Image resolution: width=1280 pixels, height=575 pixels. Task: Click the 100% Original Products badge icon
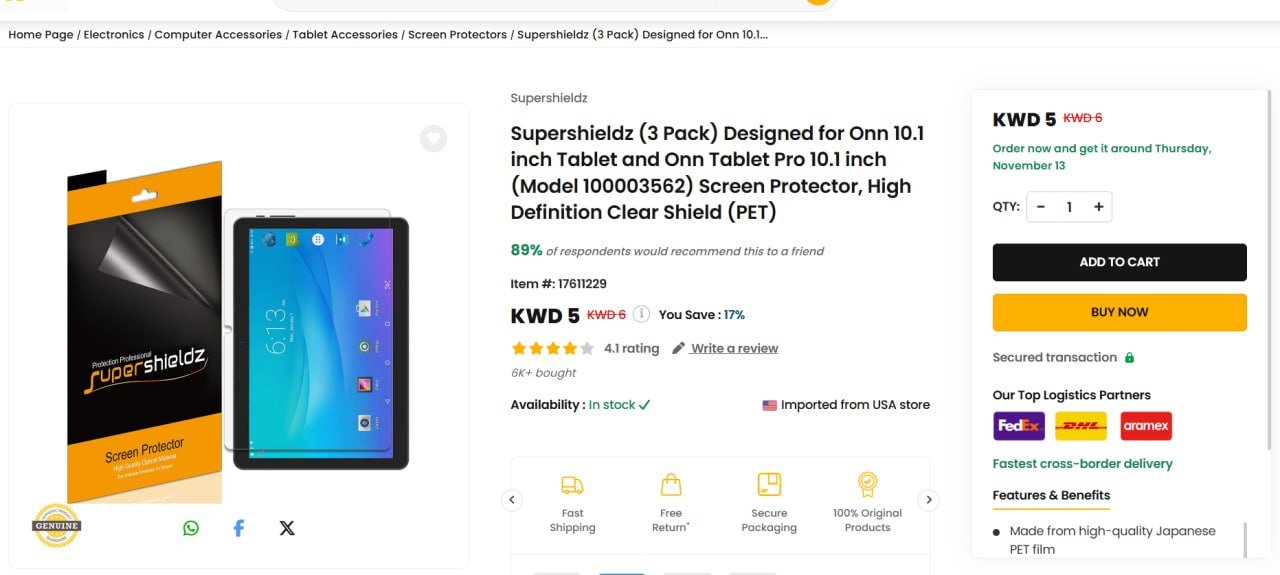[868, 485]
